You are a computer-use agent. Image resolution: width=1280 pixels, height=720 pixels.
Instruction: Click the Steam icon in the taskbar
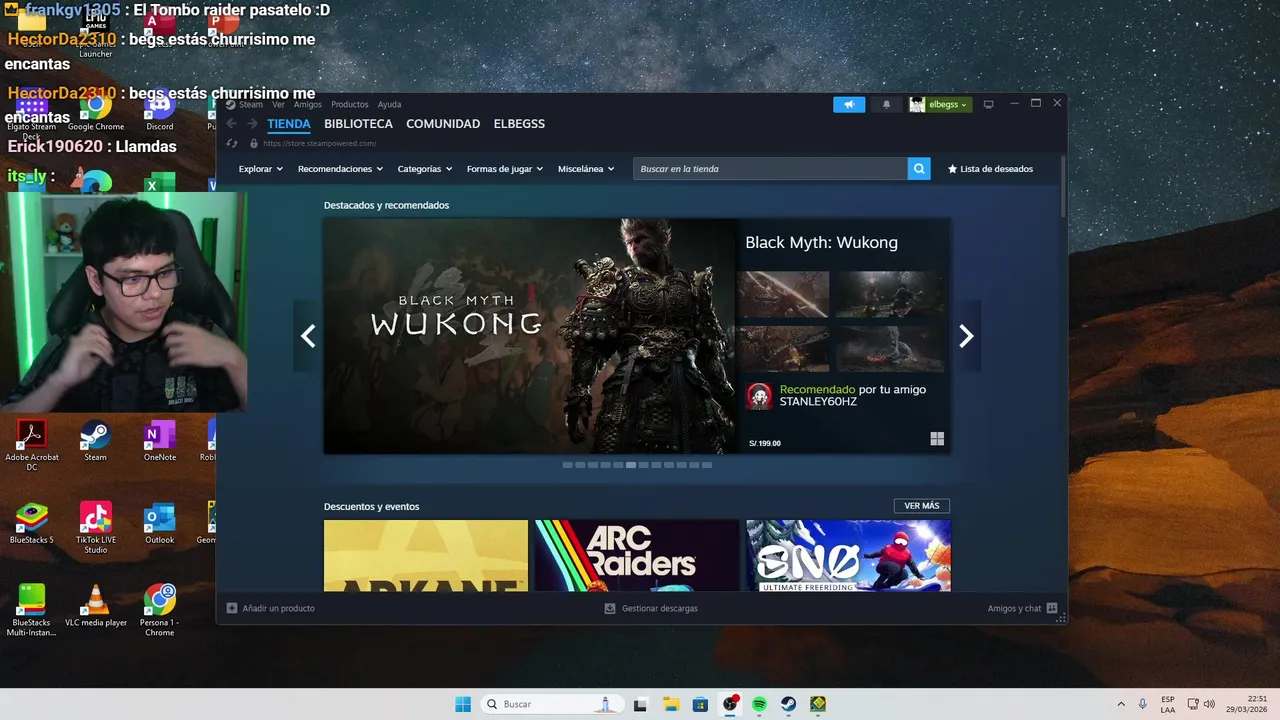789,704
